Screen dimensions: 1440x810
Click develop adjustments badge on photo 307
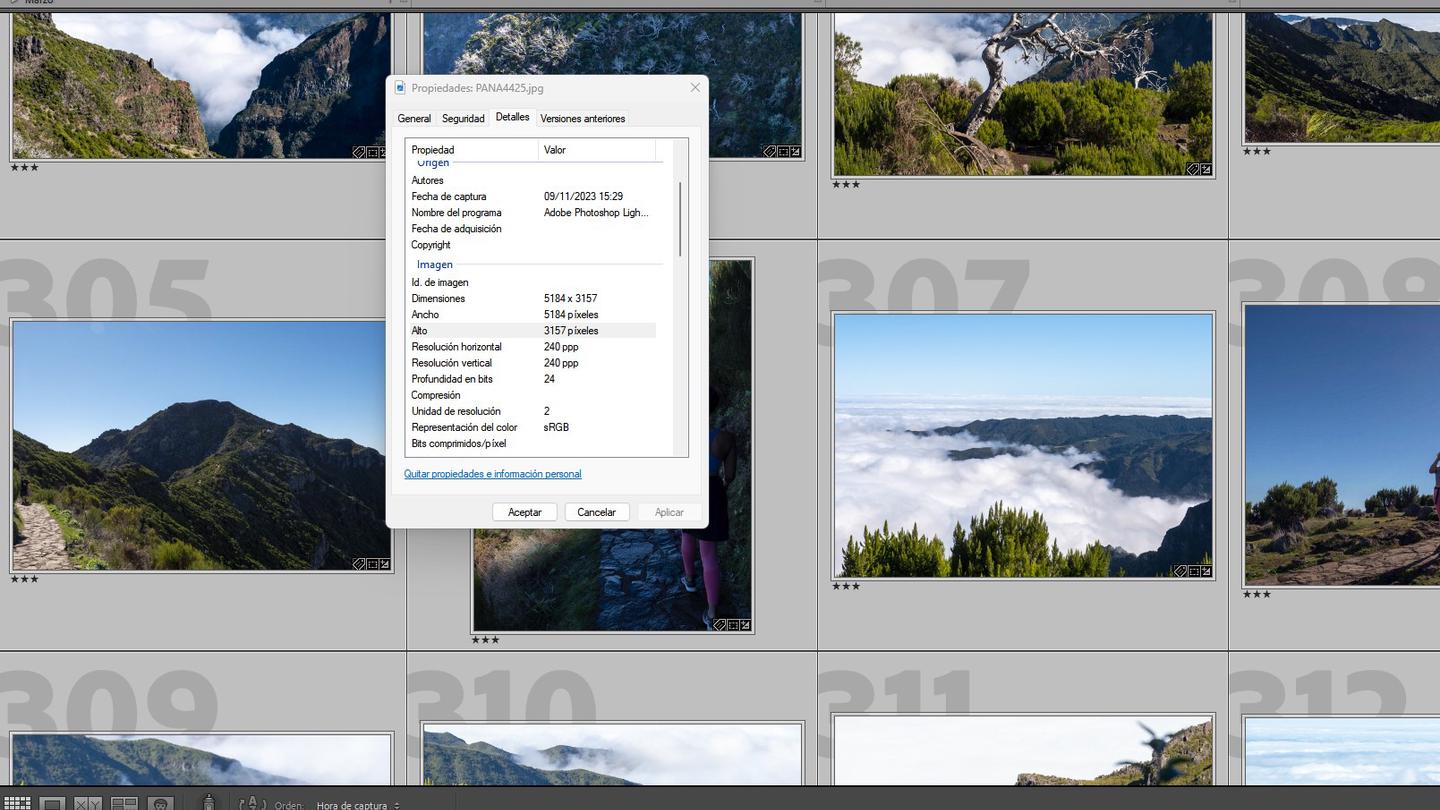tap(1206, 571)
